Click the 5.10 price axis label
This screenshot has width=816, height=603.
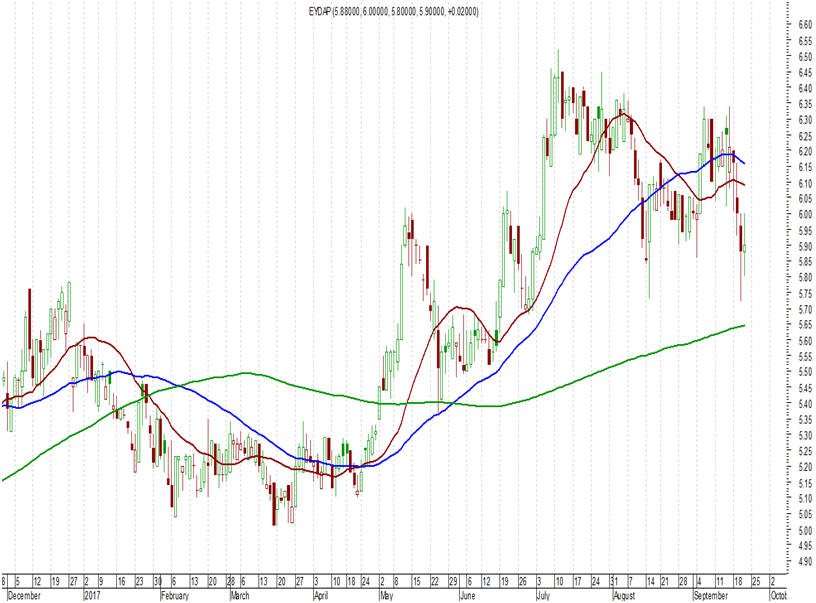(x=805, y=498)
